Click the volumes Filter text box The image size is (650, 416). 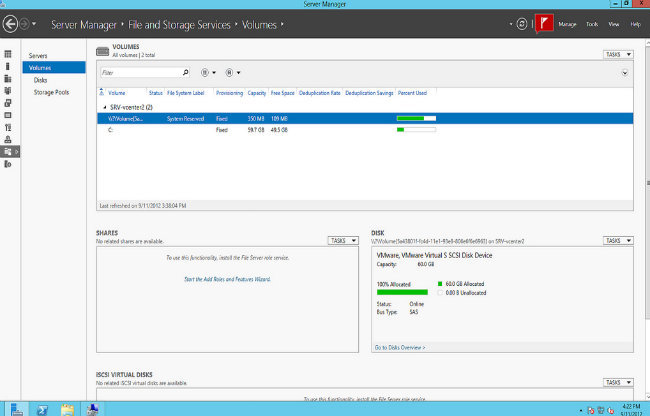140,72
